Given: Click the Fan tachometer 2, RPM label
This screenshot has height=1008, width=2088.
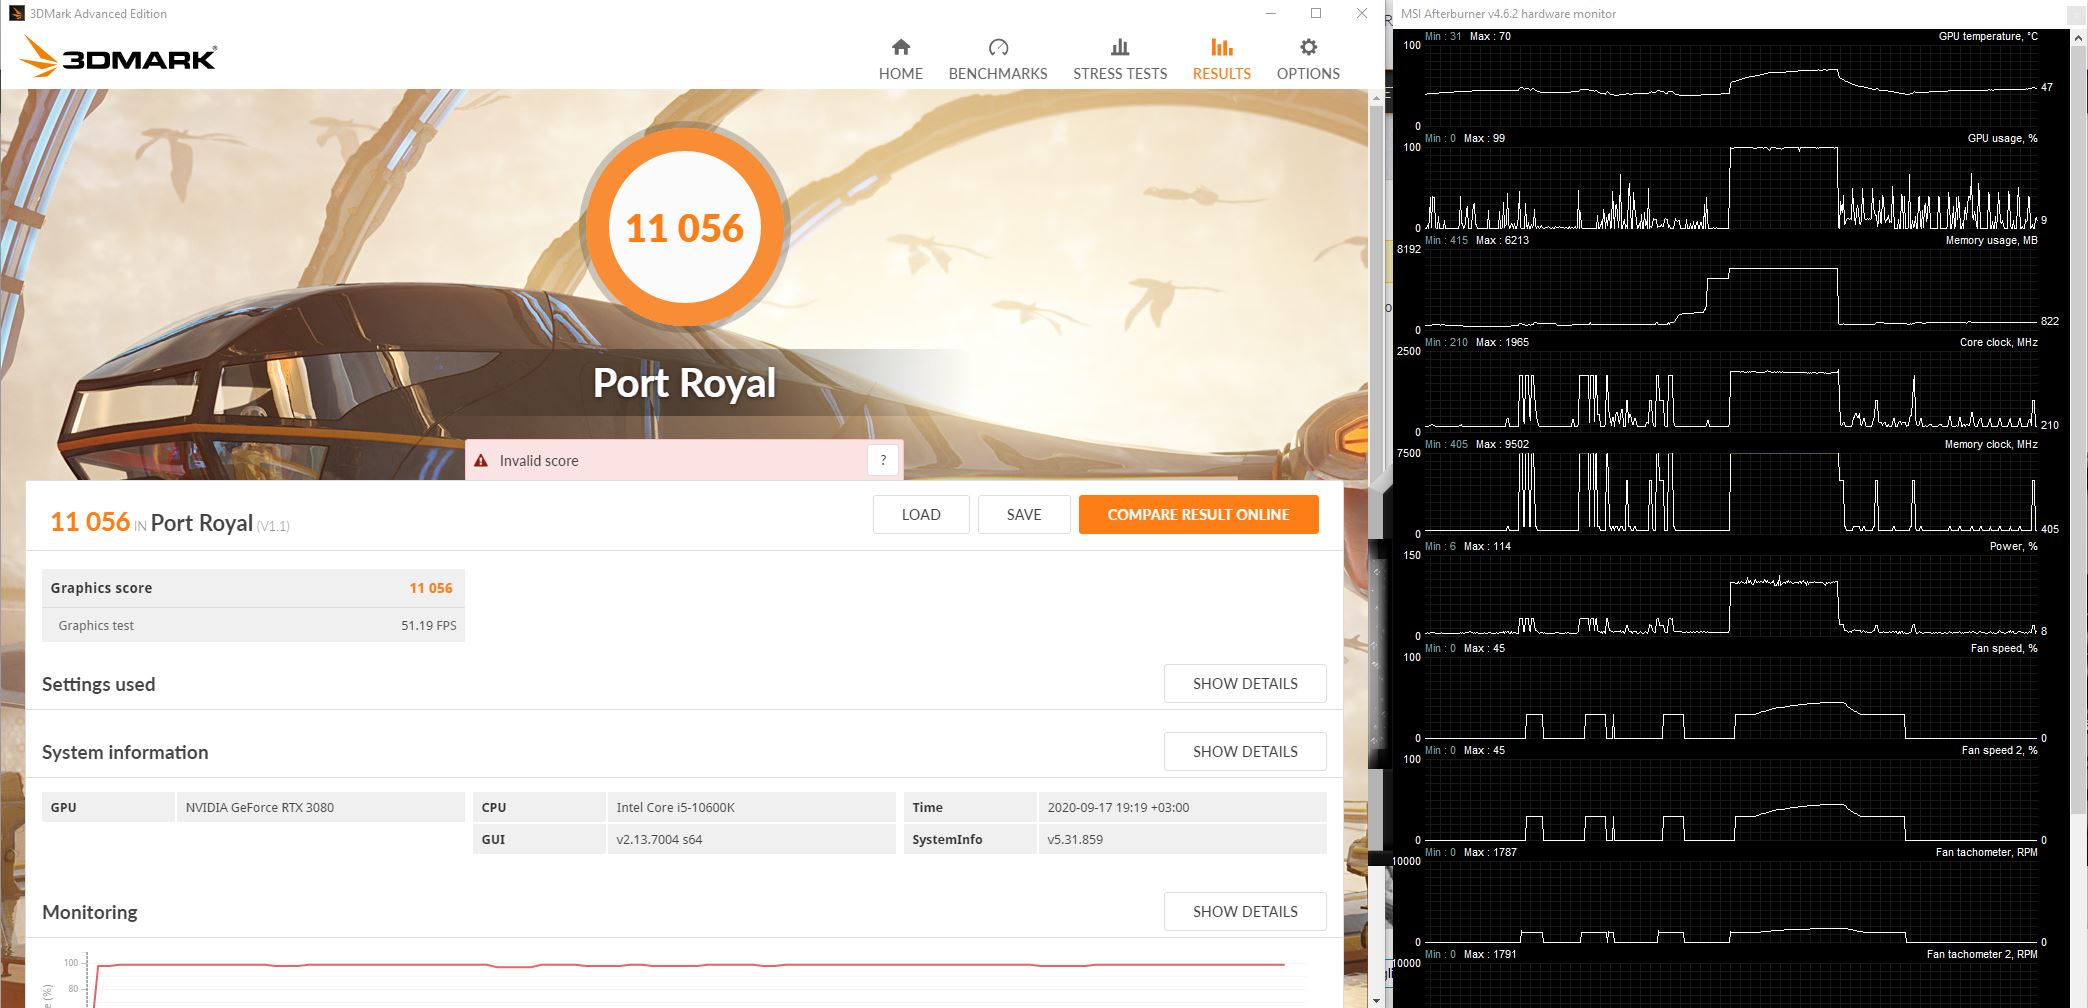Looking at the screenshot, I should (x=1982, y=954).
